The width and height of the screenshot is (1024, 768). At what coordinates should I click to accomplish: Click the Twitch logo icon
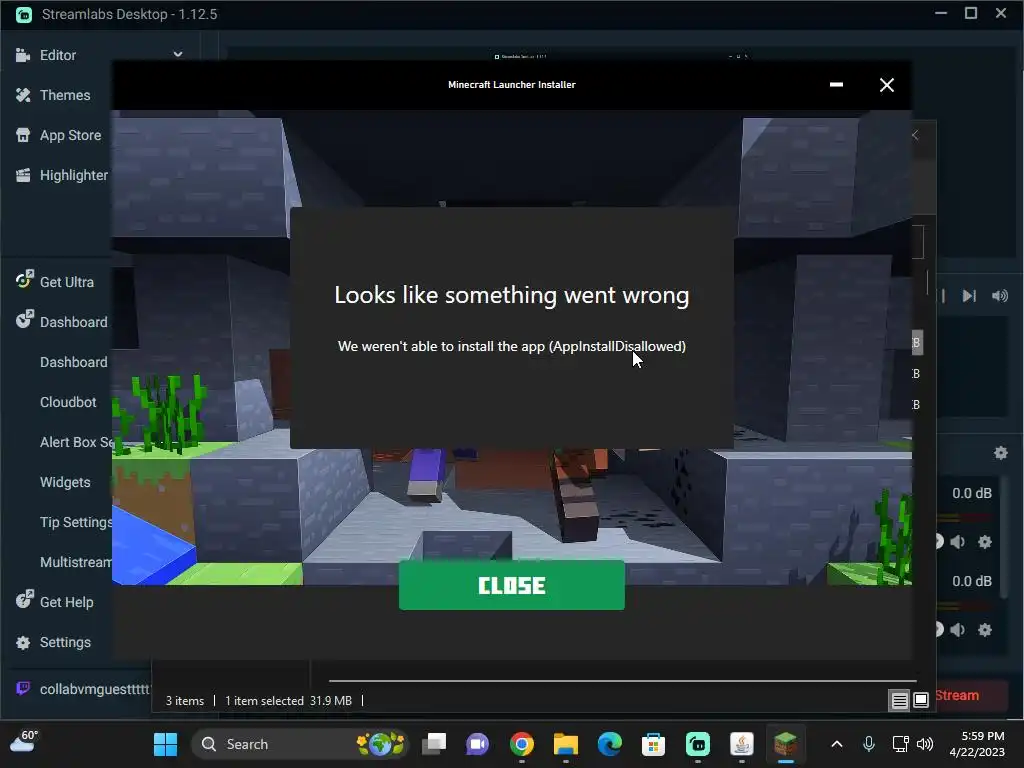[x=23, y=688]
